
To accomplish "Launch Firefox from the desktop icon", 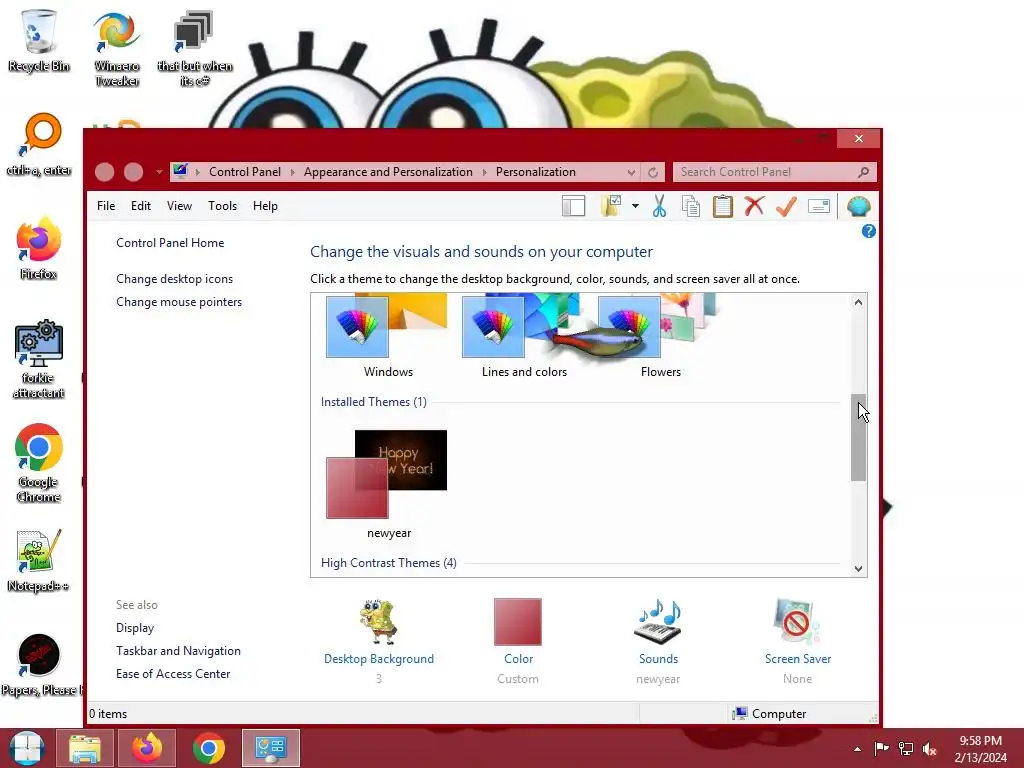I will (39, 249).
